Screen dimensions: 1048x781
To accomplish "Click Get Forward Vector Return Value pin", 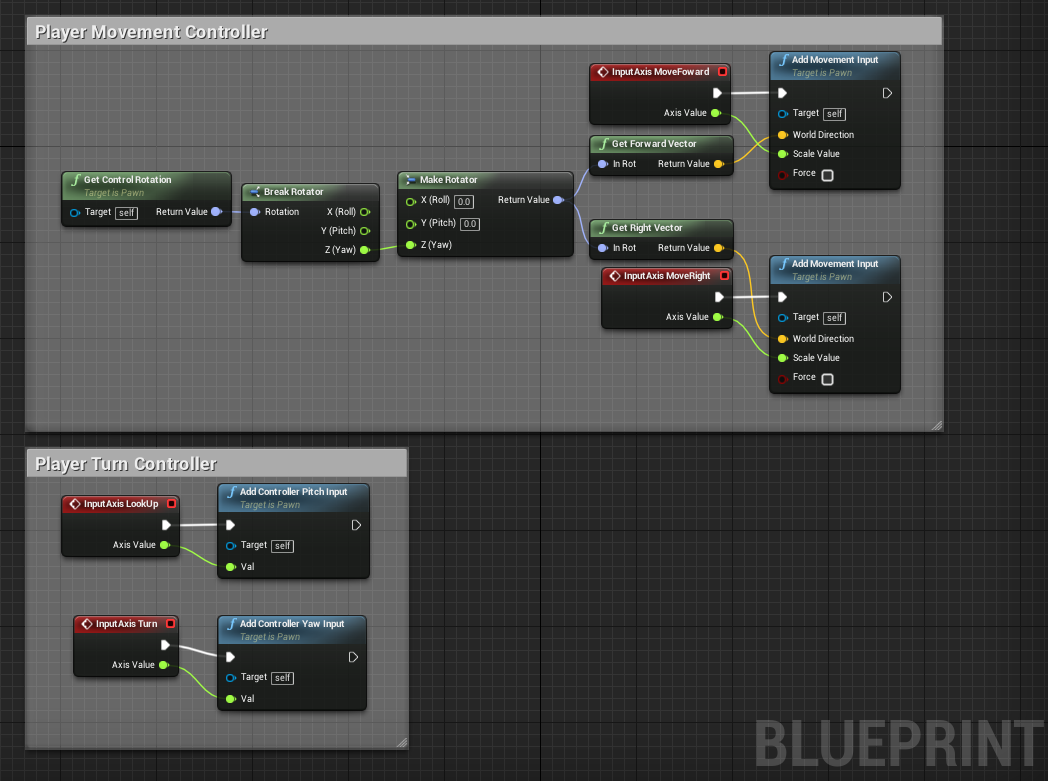I will coord(719,164).
